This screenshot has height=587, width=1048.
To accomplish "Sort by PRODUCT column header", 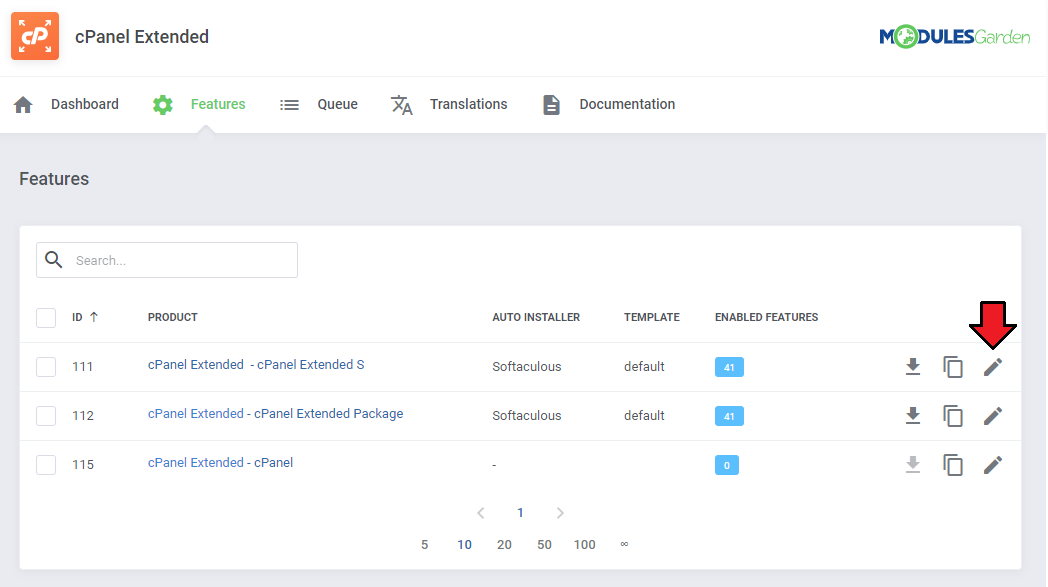I will click(x=172, y=317).
